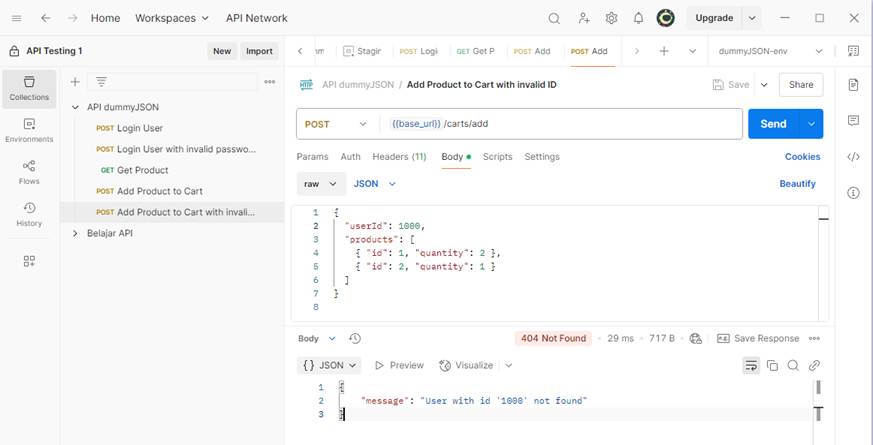
Task: Open the History sidebar panel
Action: click(29, 214)
